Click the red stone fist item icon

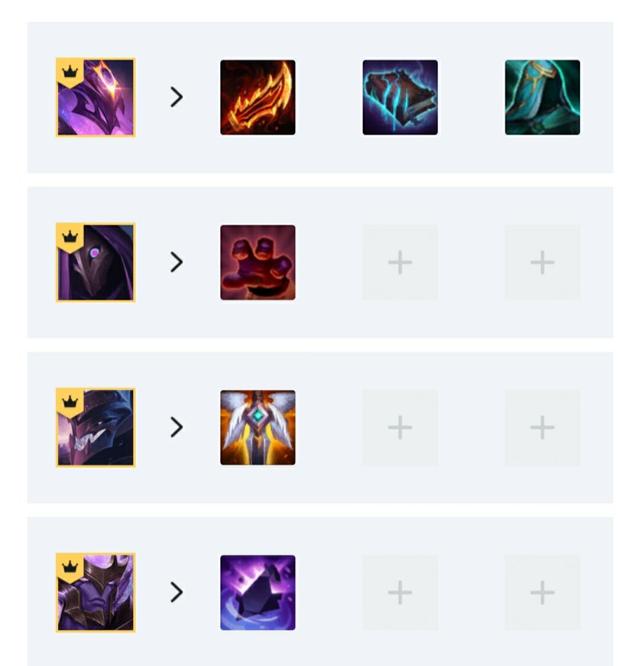(258, 262)
